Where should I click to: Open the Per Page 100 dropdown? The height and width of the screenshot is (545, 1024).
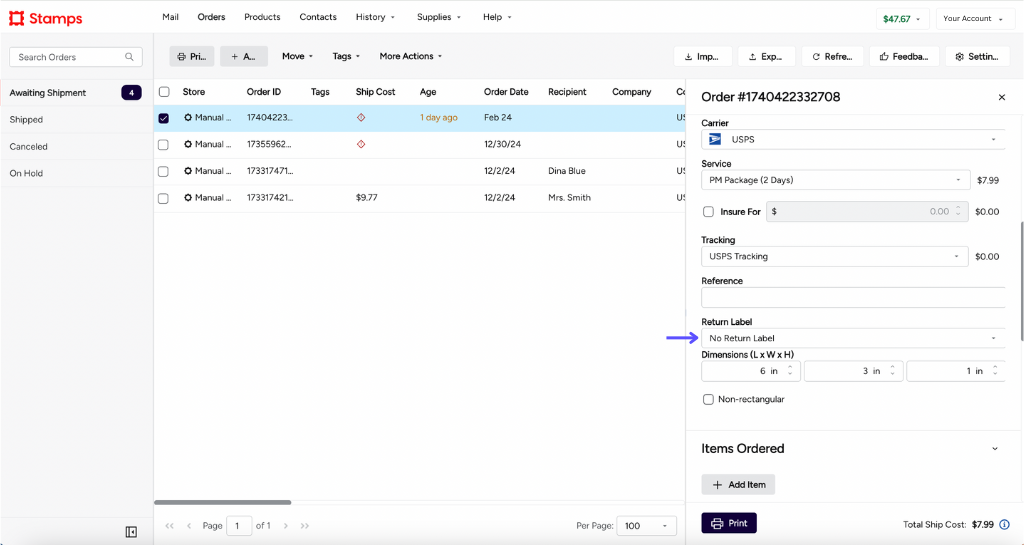pos(647,525)
